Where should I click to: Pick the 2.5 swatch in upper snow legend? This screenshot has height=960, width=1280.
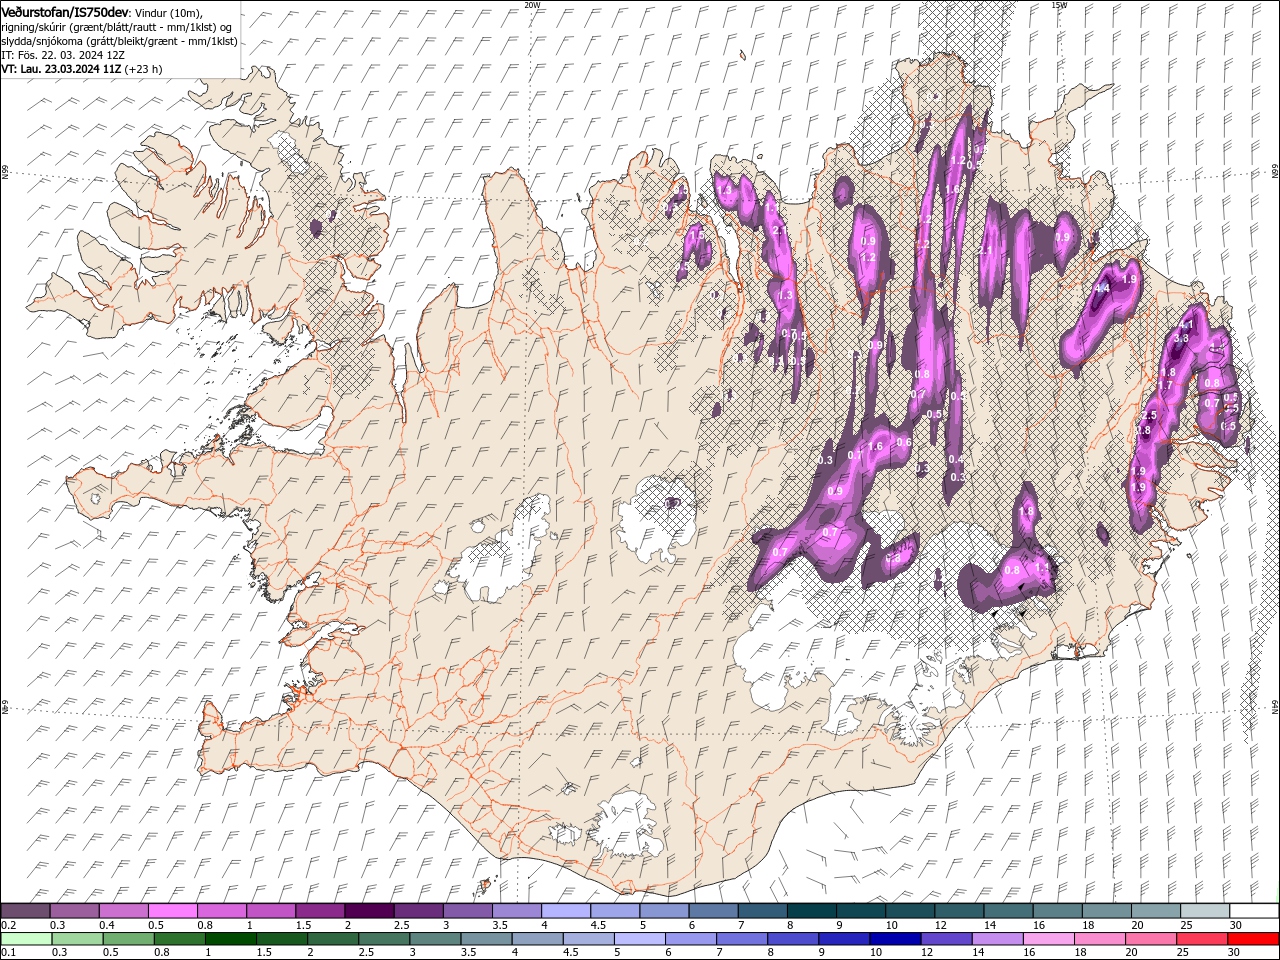coord(418,910)
